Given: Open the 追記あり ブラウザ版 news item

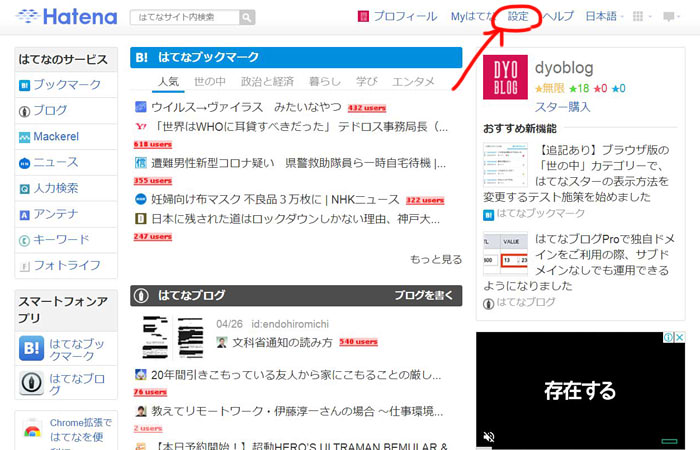Looking at the screenshot, I should (576, 173).
